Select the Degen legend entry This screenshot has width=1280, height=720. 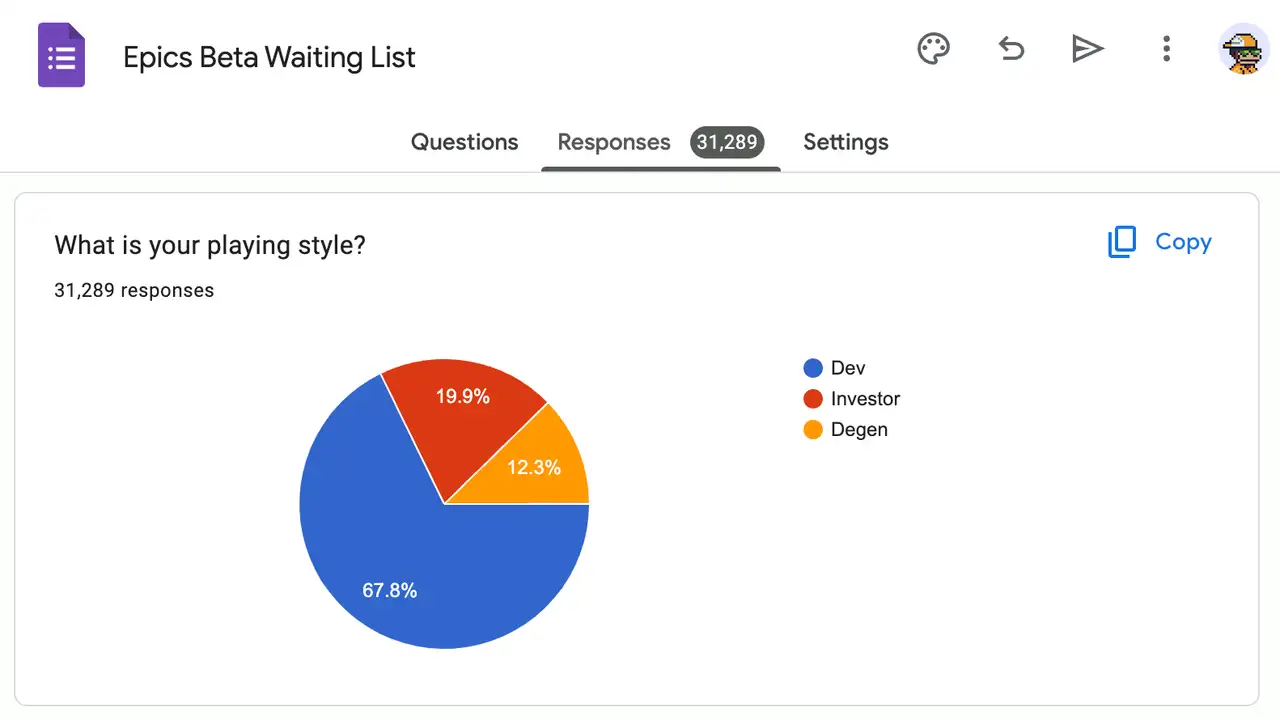pyautogui.click(x=859, y=429)
